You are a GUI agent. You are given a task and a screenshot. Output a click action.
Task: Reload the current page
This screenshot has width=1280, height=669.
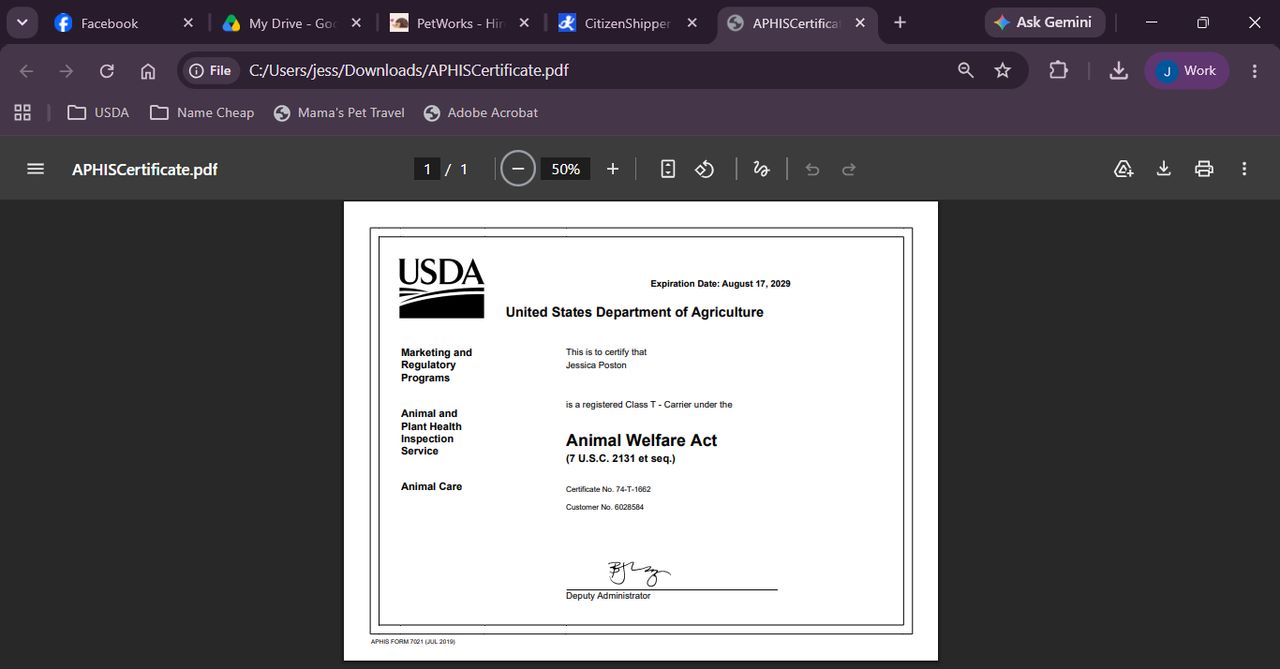pyautogui.click(x=107, y=71)
